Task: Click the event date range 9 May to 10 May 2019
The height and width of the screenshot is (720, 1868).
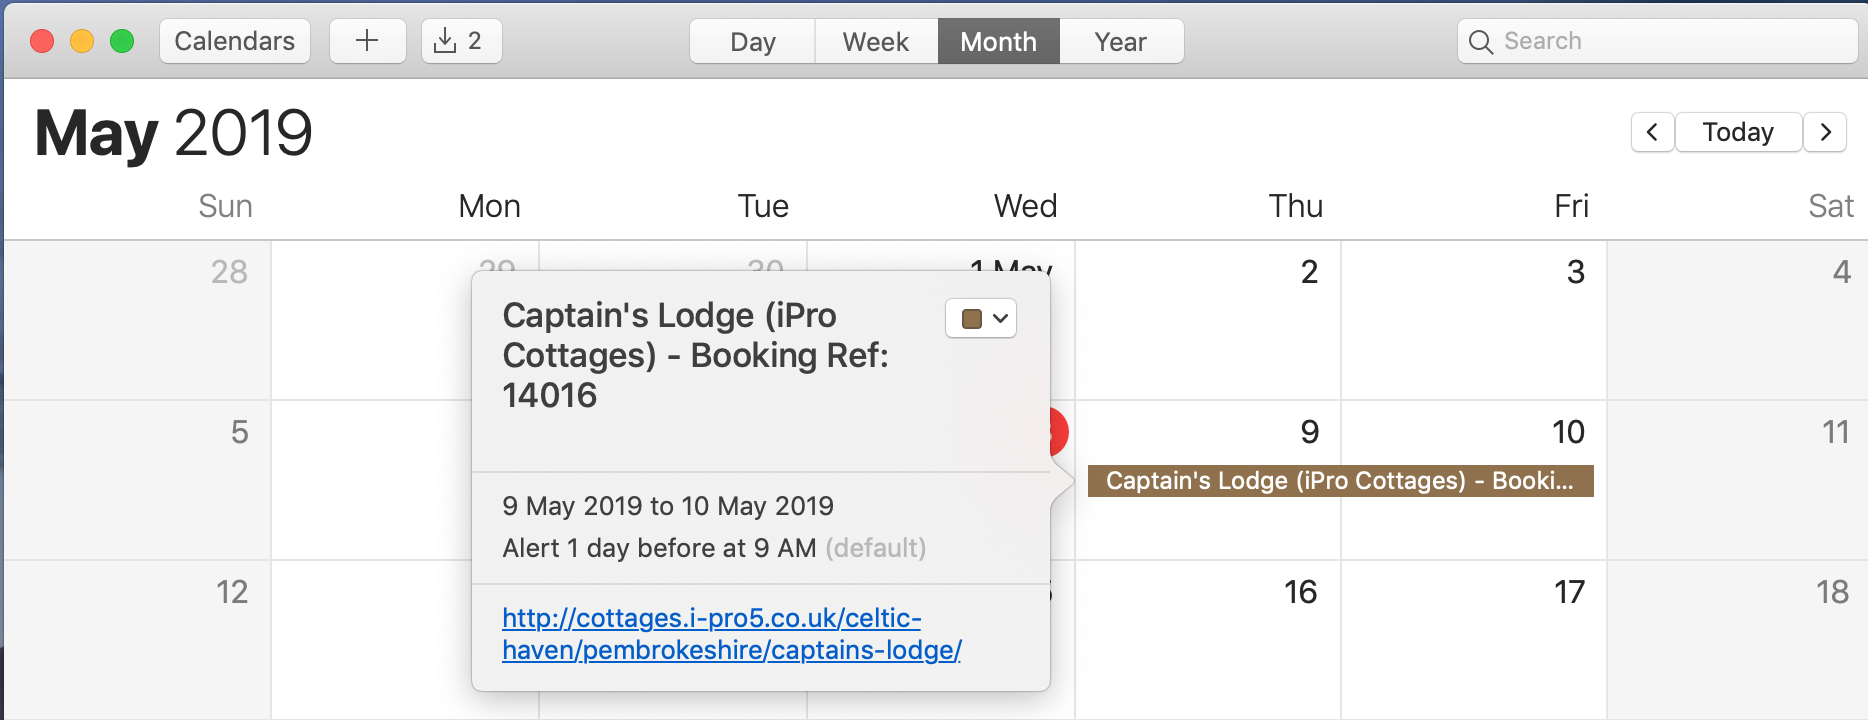Action: coord(668,506)
